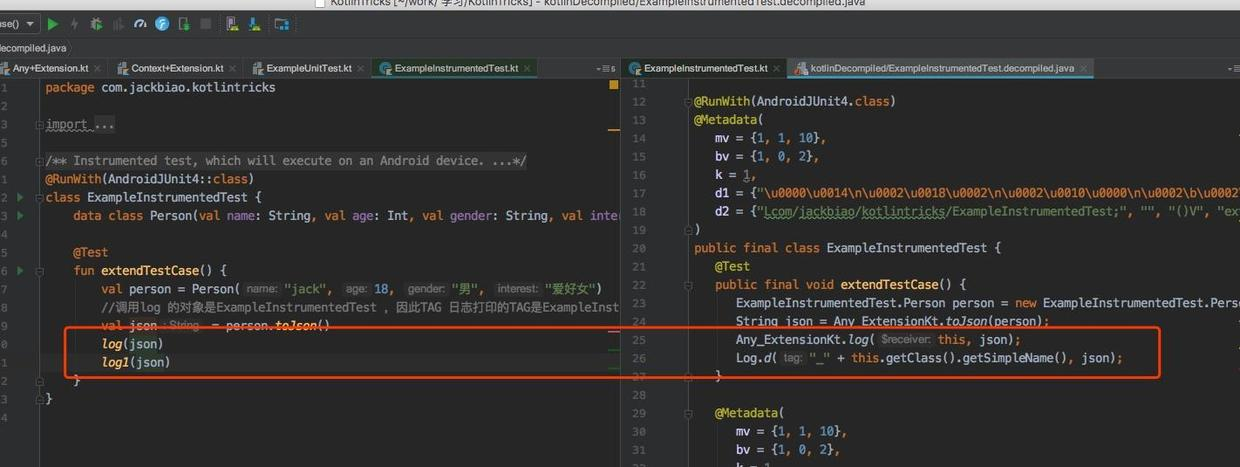The width and height of the screenshot is (1240, 467).
Task: Run with coverage icon
Action: coord(117,24)
